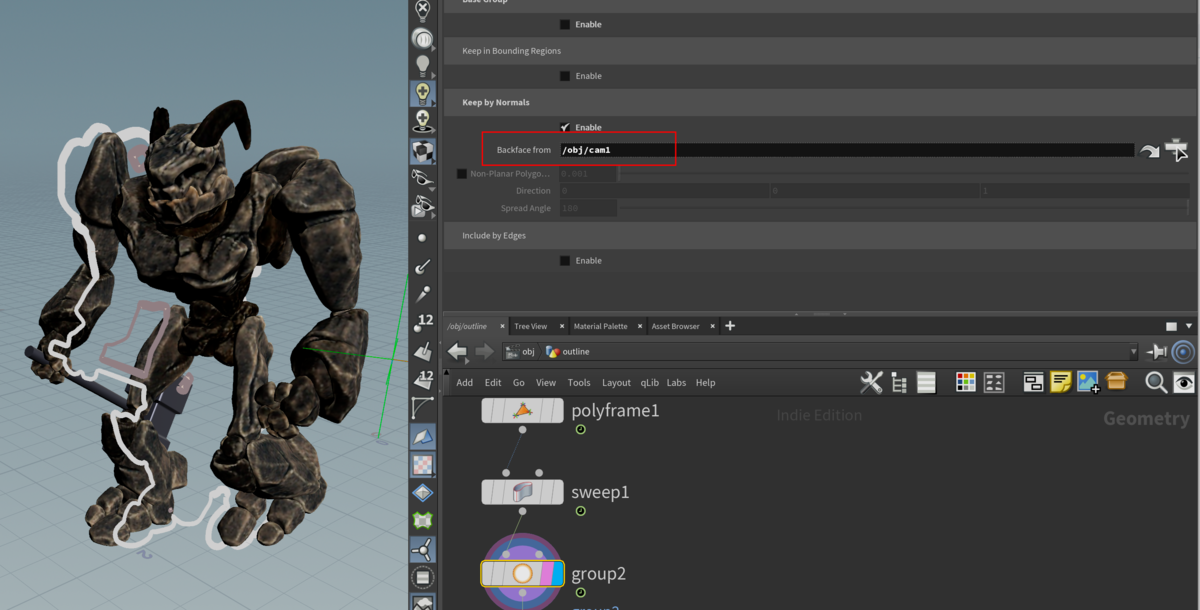Enable the Include by Edges checkbox
The height and width of the screenshot is (610, 1200).
[565, 260]
